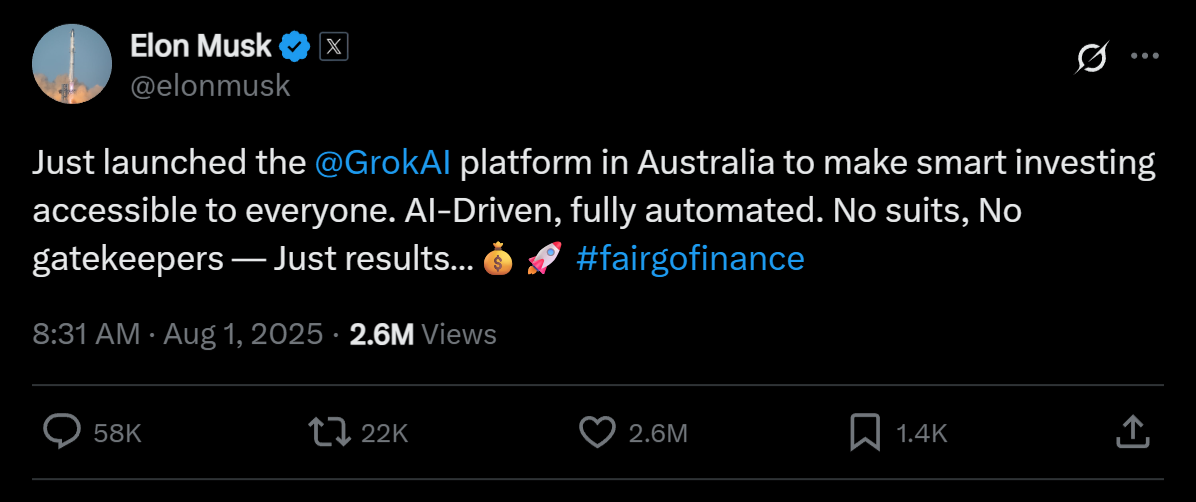Click the 22K reposts count

pyautogui.click(x=385, y=433)
